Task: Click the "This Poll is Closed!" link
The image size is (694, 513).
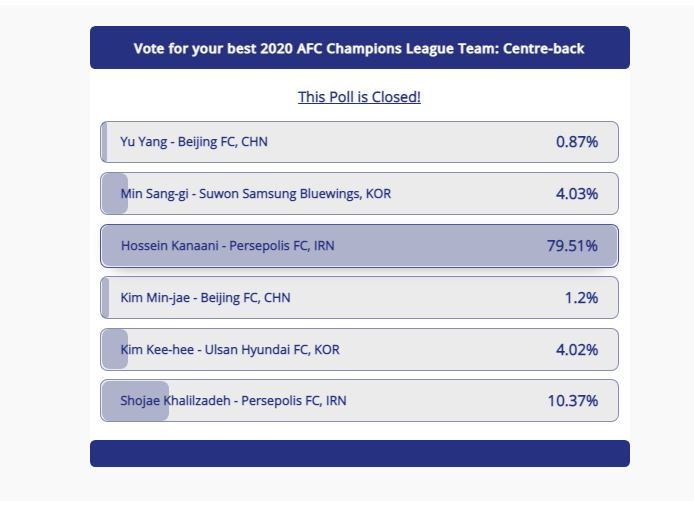Action: pos(359,97)
